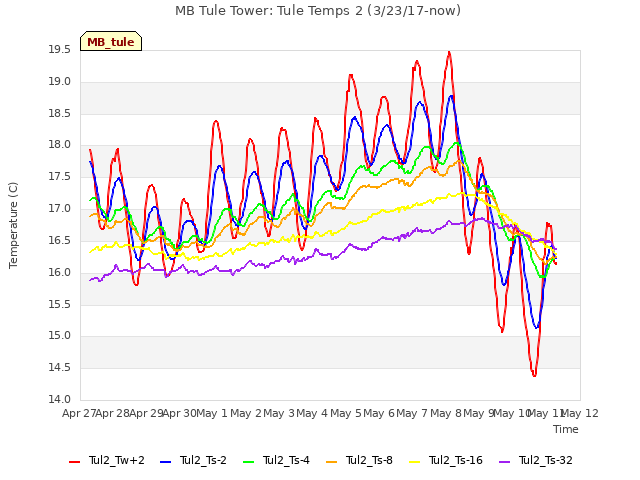Click the MB_tule annotation label

(x=111, y=42)
